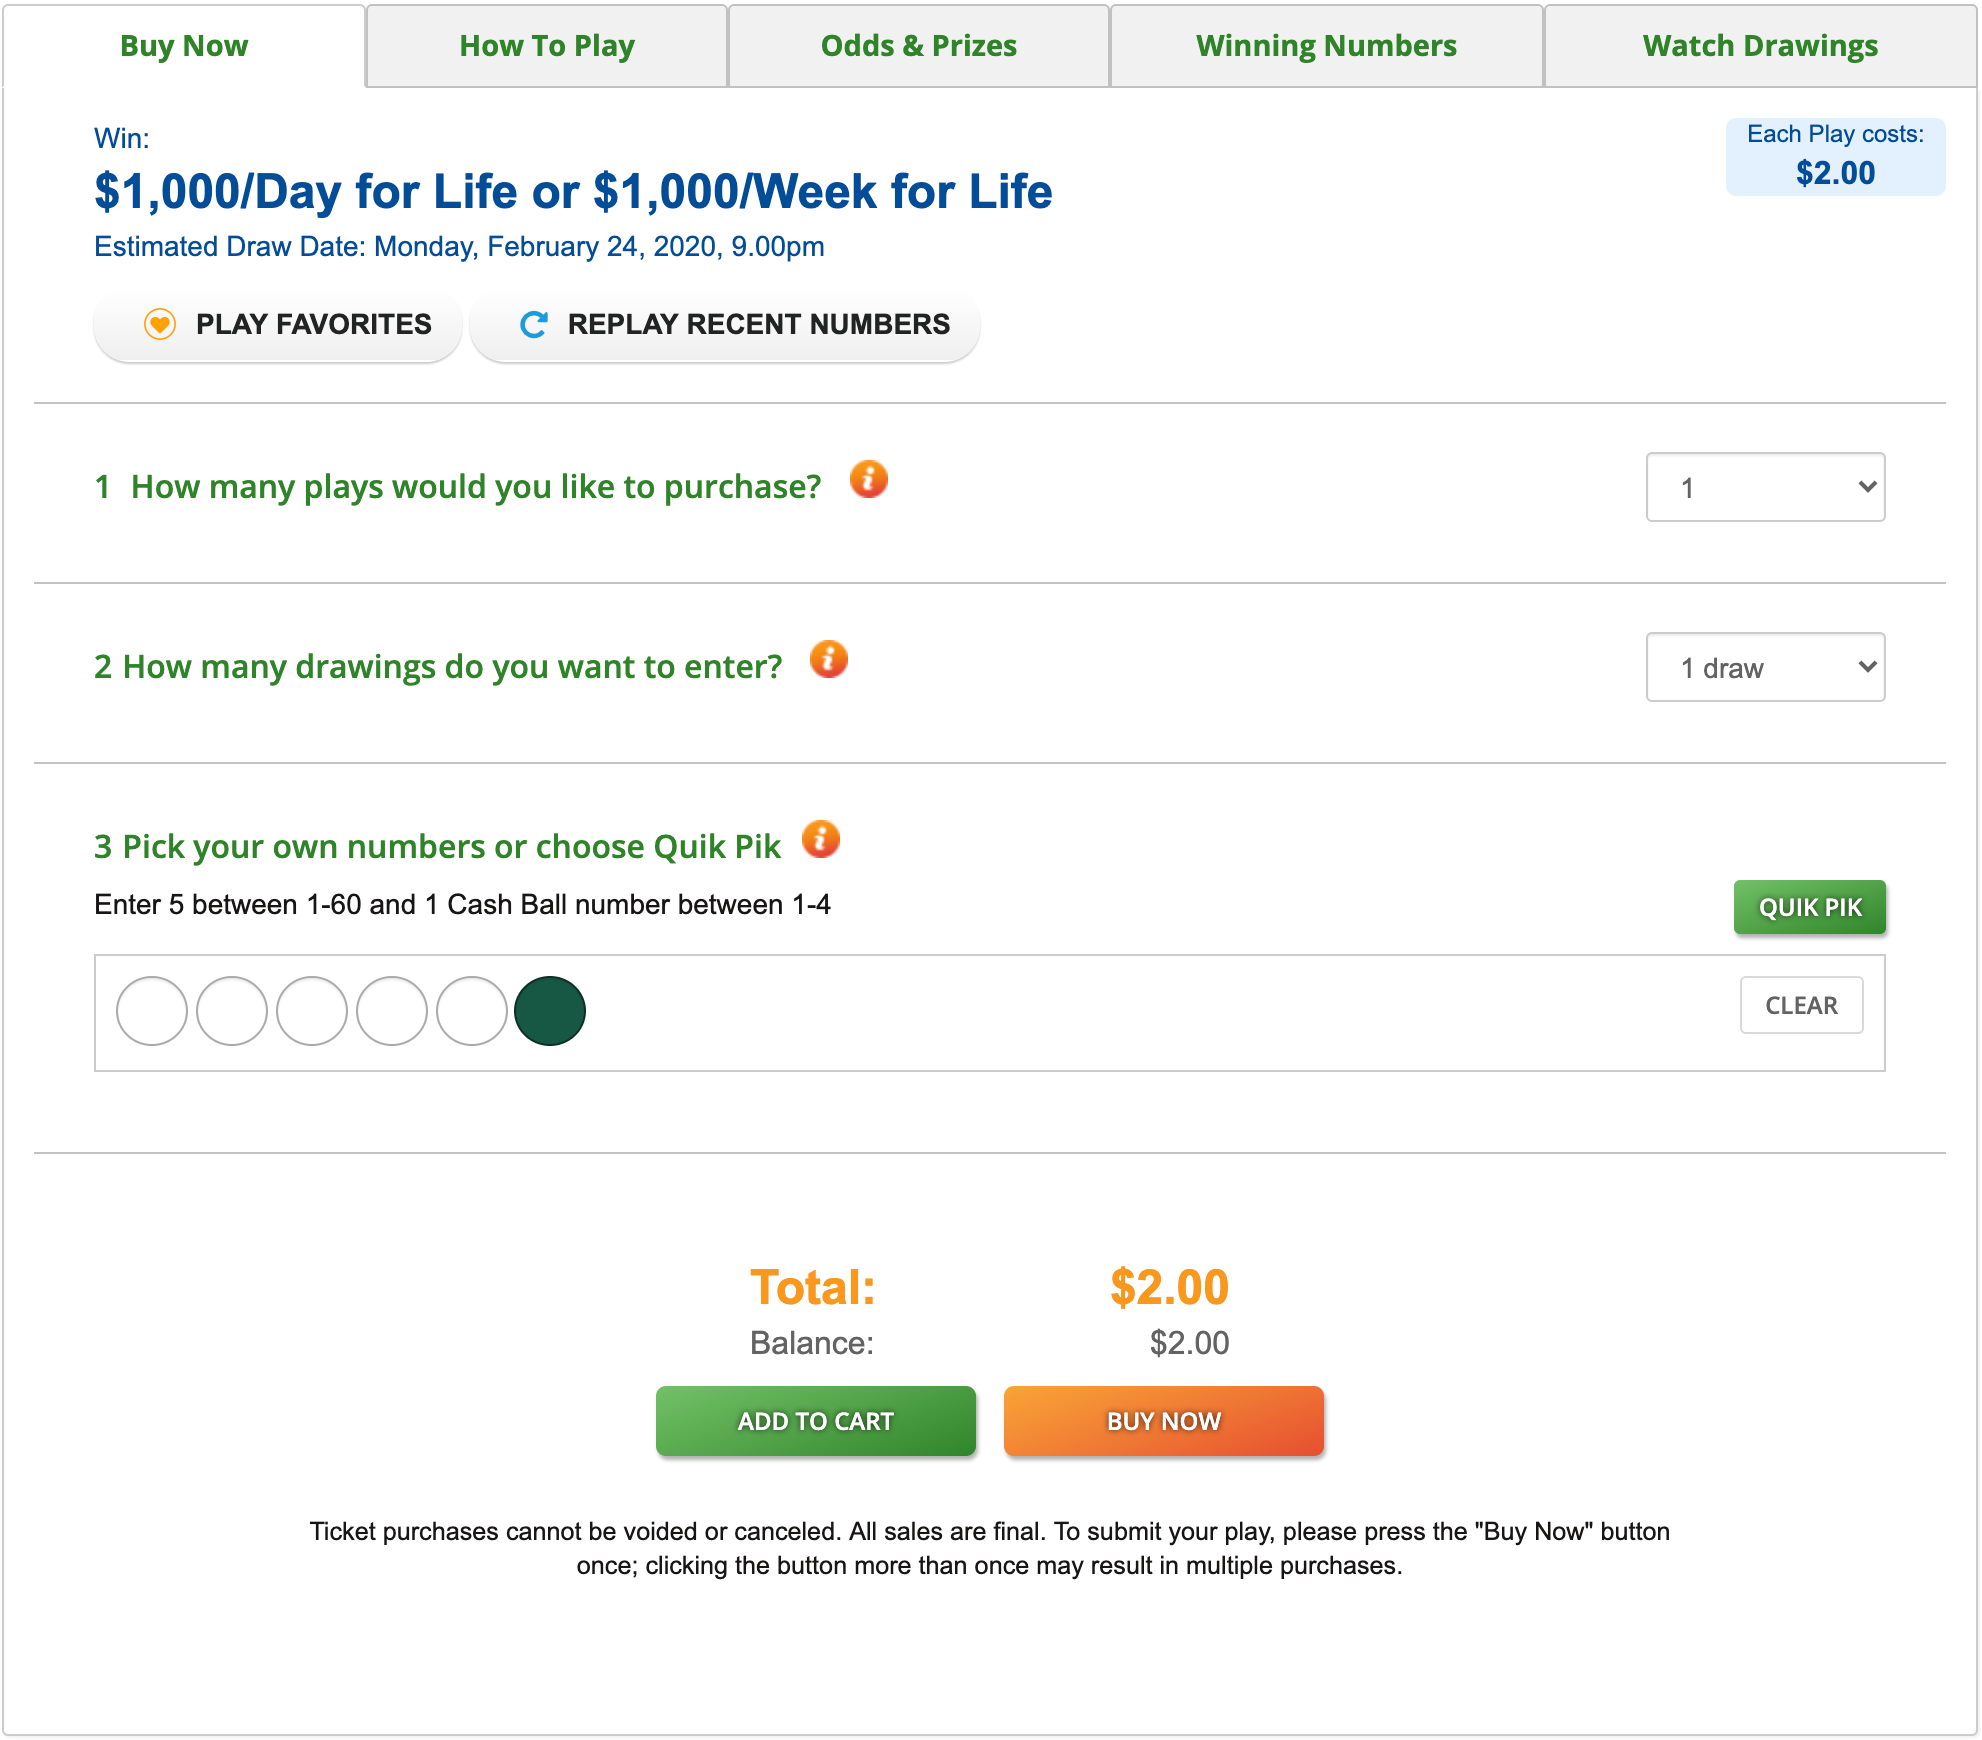Click the Clear button to reset numbers
Viewport: 1982px width, 1740px height.
[x=1803, y=1003]
